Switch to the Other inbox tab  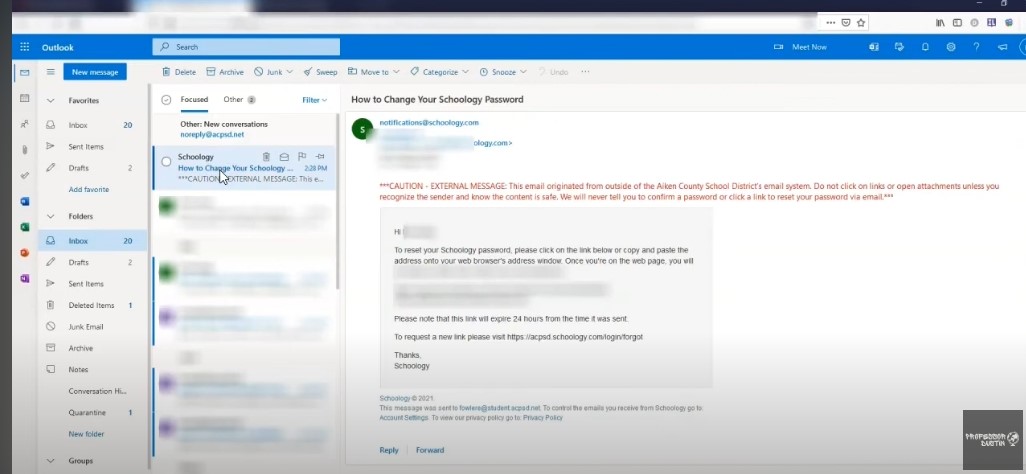click(x=239, y=100)
